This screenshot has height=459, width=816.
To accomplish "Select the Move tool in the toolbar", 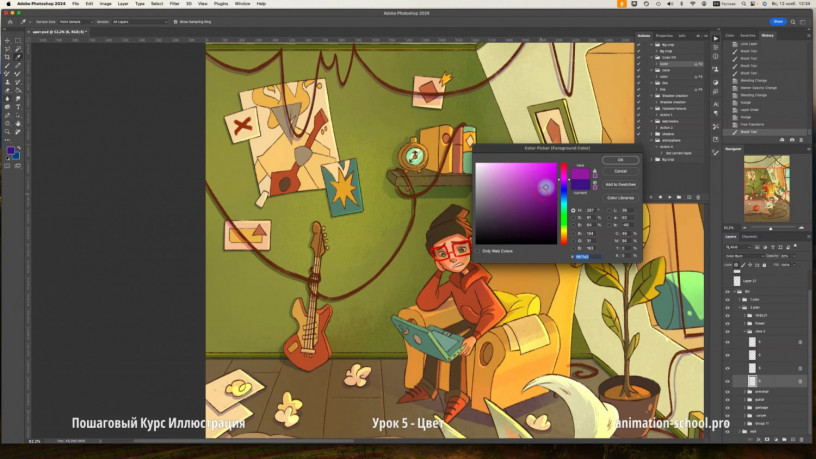I will (x=7, y=40).
